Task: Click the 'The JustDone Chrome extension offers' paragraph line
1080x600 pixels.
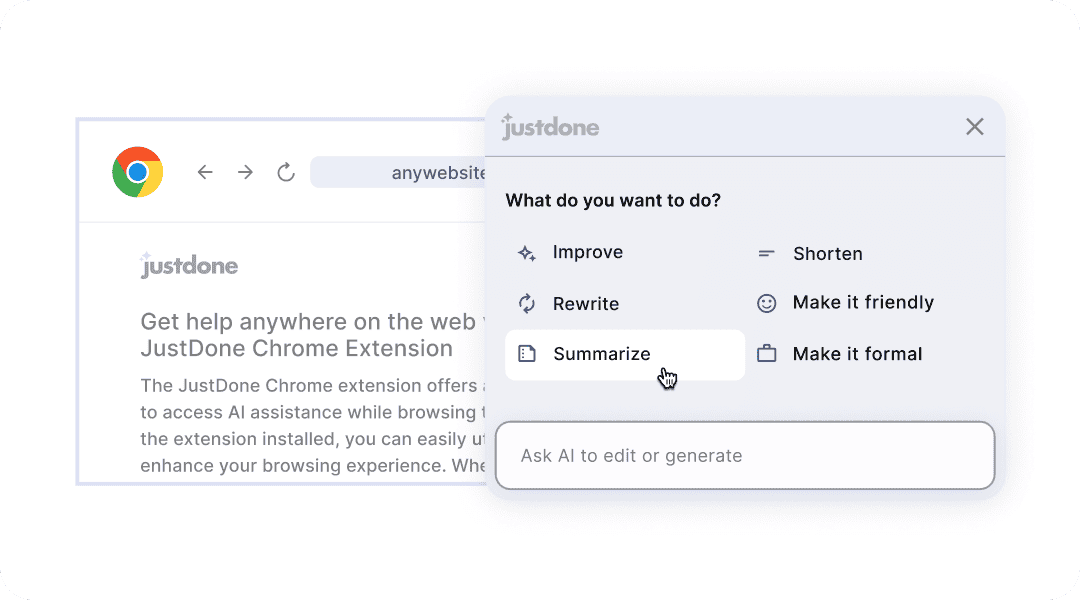Action: [313, 386]
